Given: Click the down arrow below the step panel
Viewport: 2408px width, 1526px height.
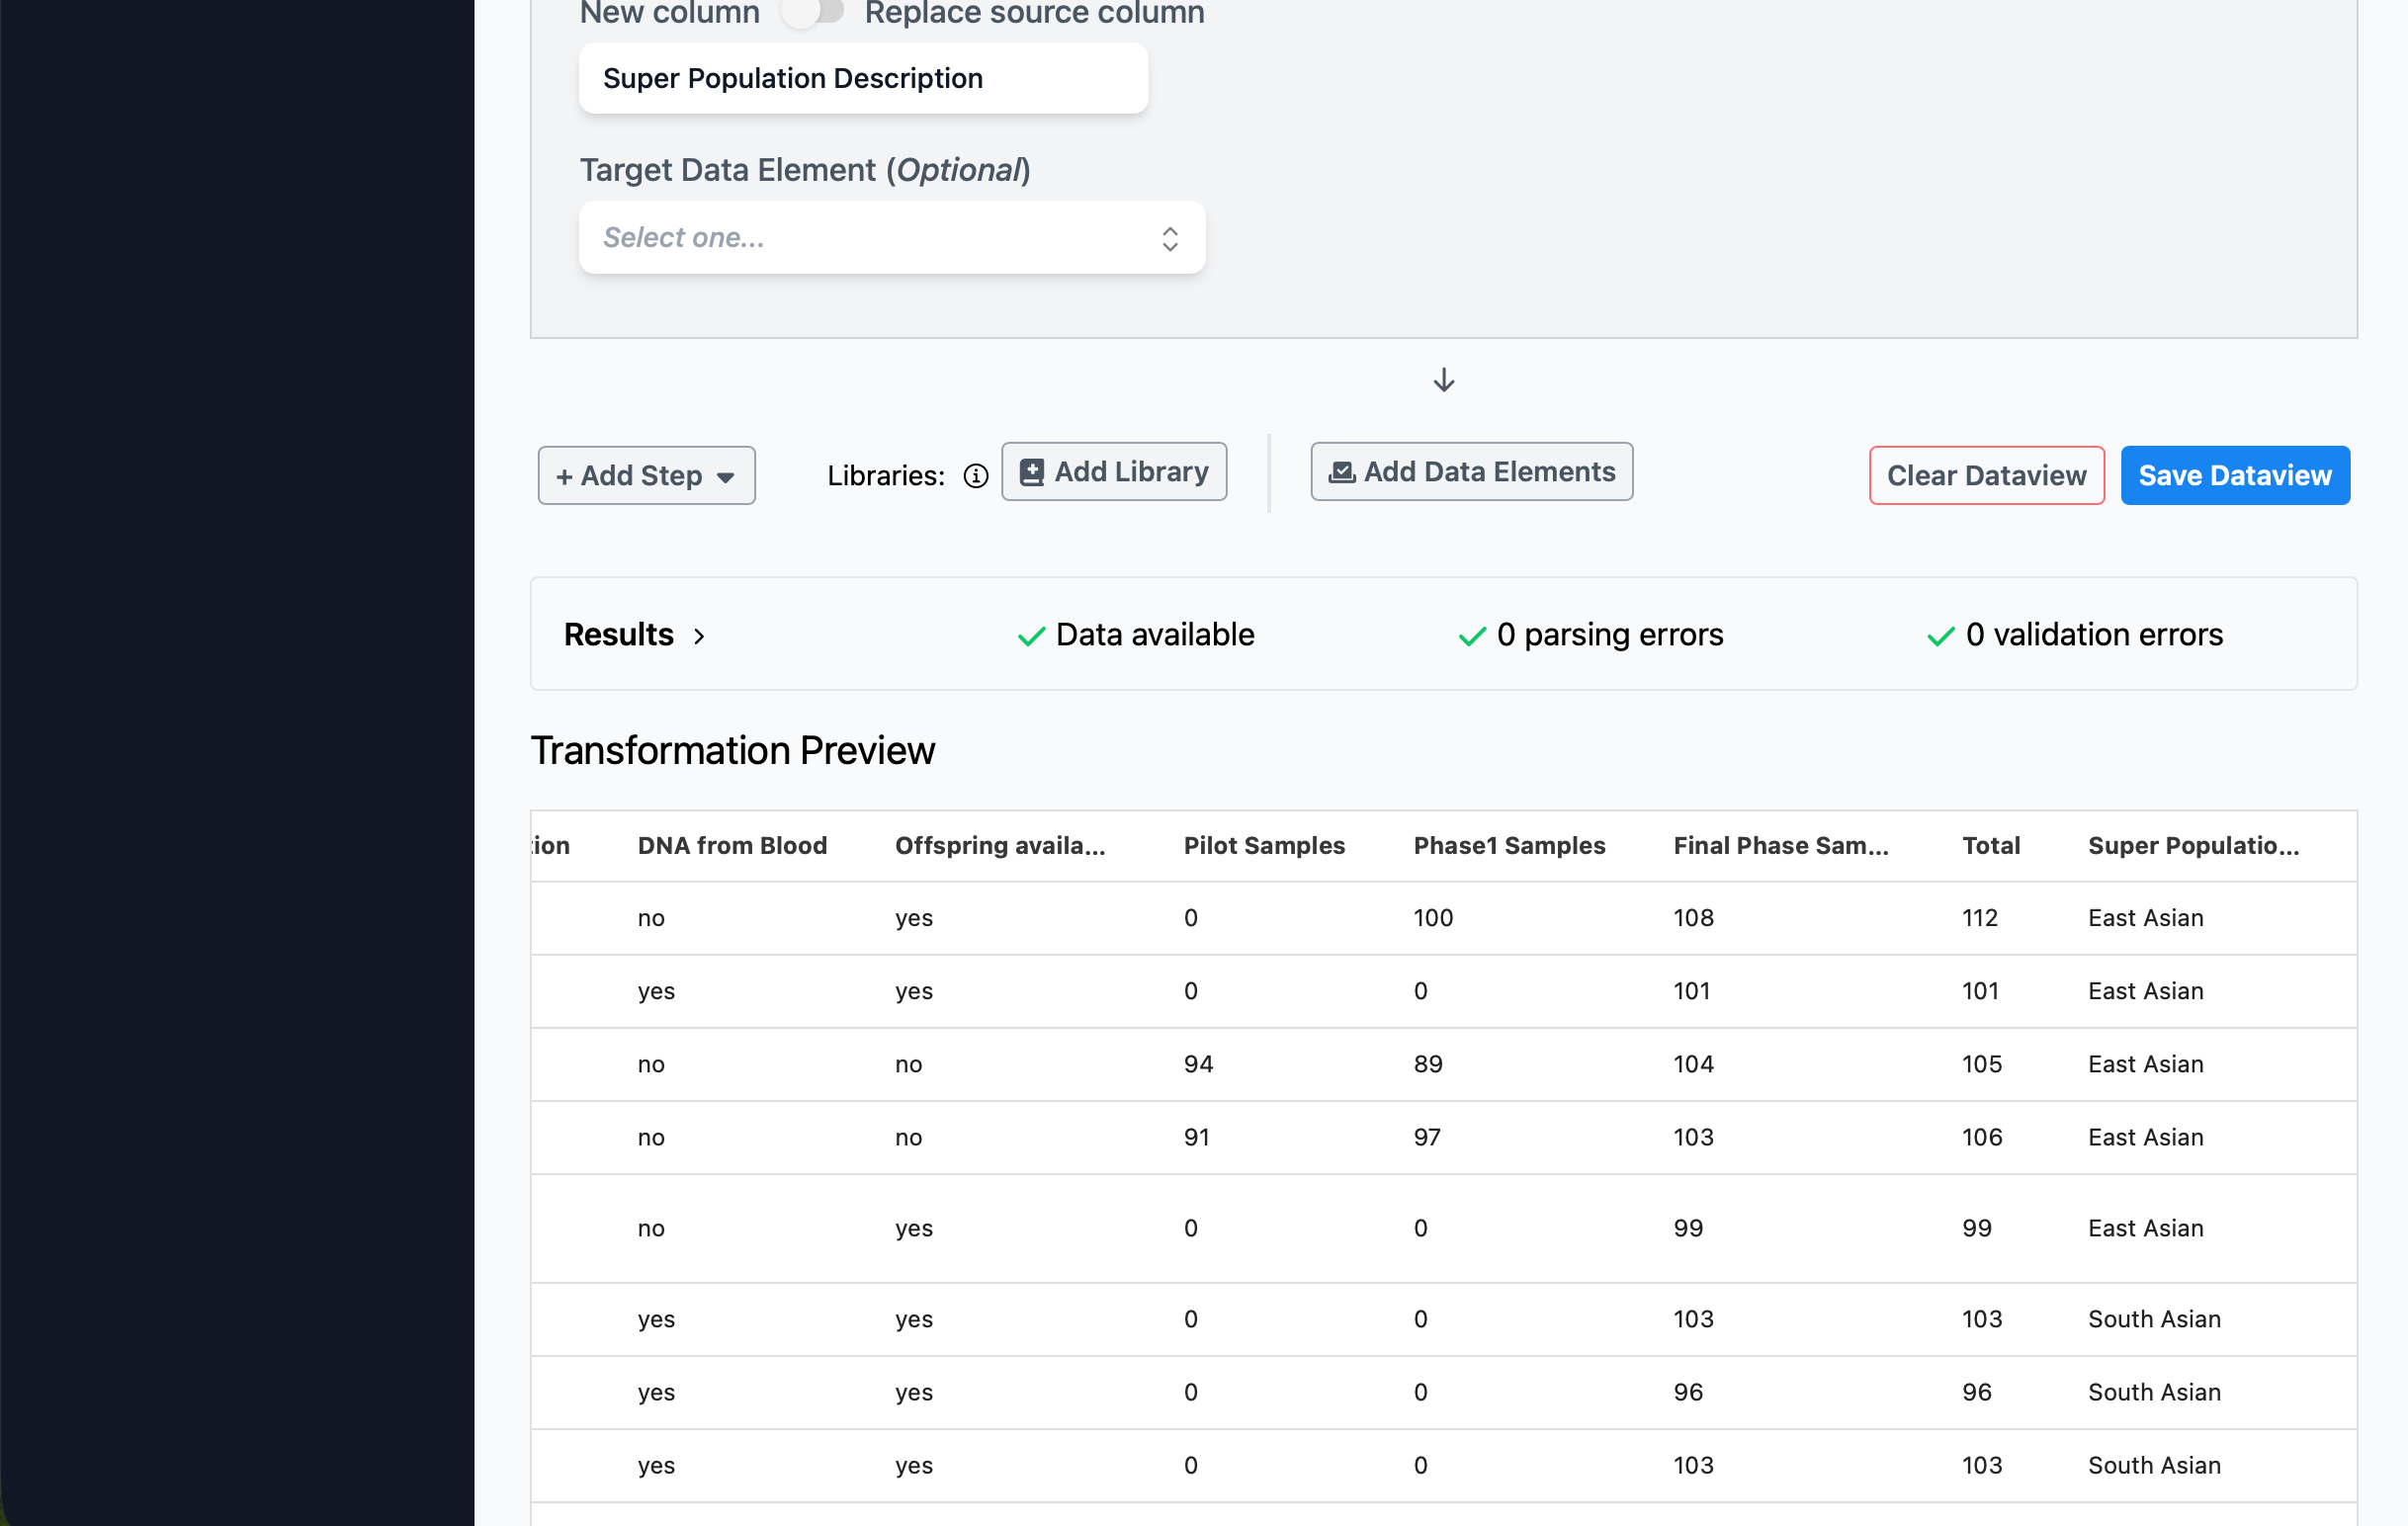Looking at the screenshot, I should tap(1443, 380).
